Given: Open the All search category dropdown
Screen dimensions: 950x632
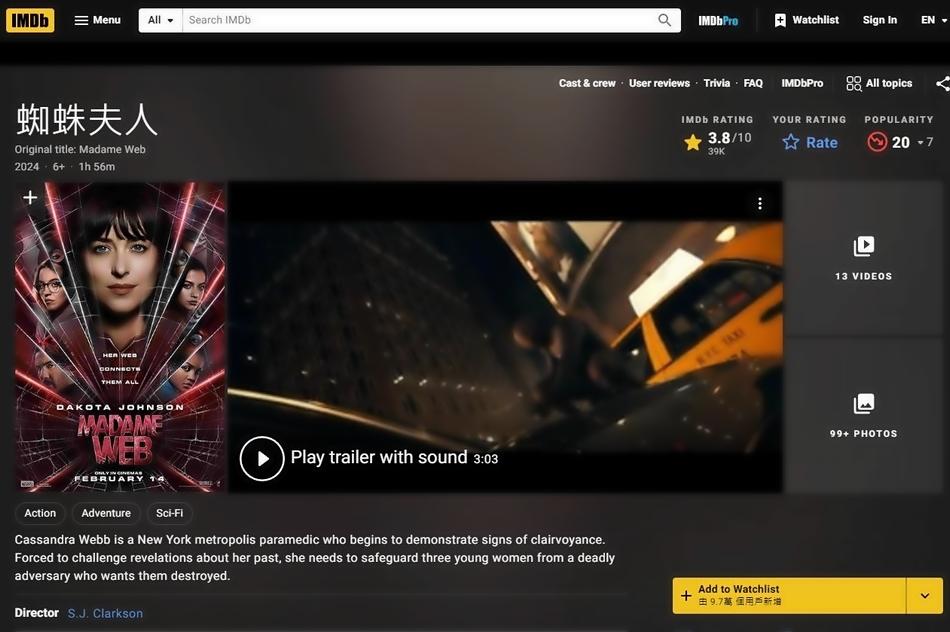Looking at the screenshot, I should [x=161, y=20].
